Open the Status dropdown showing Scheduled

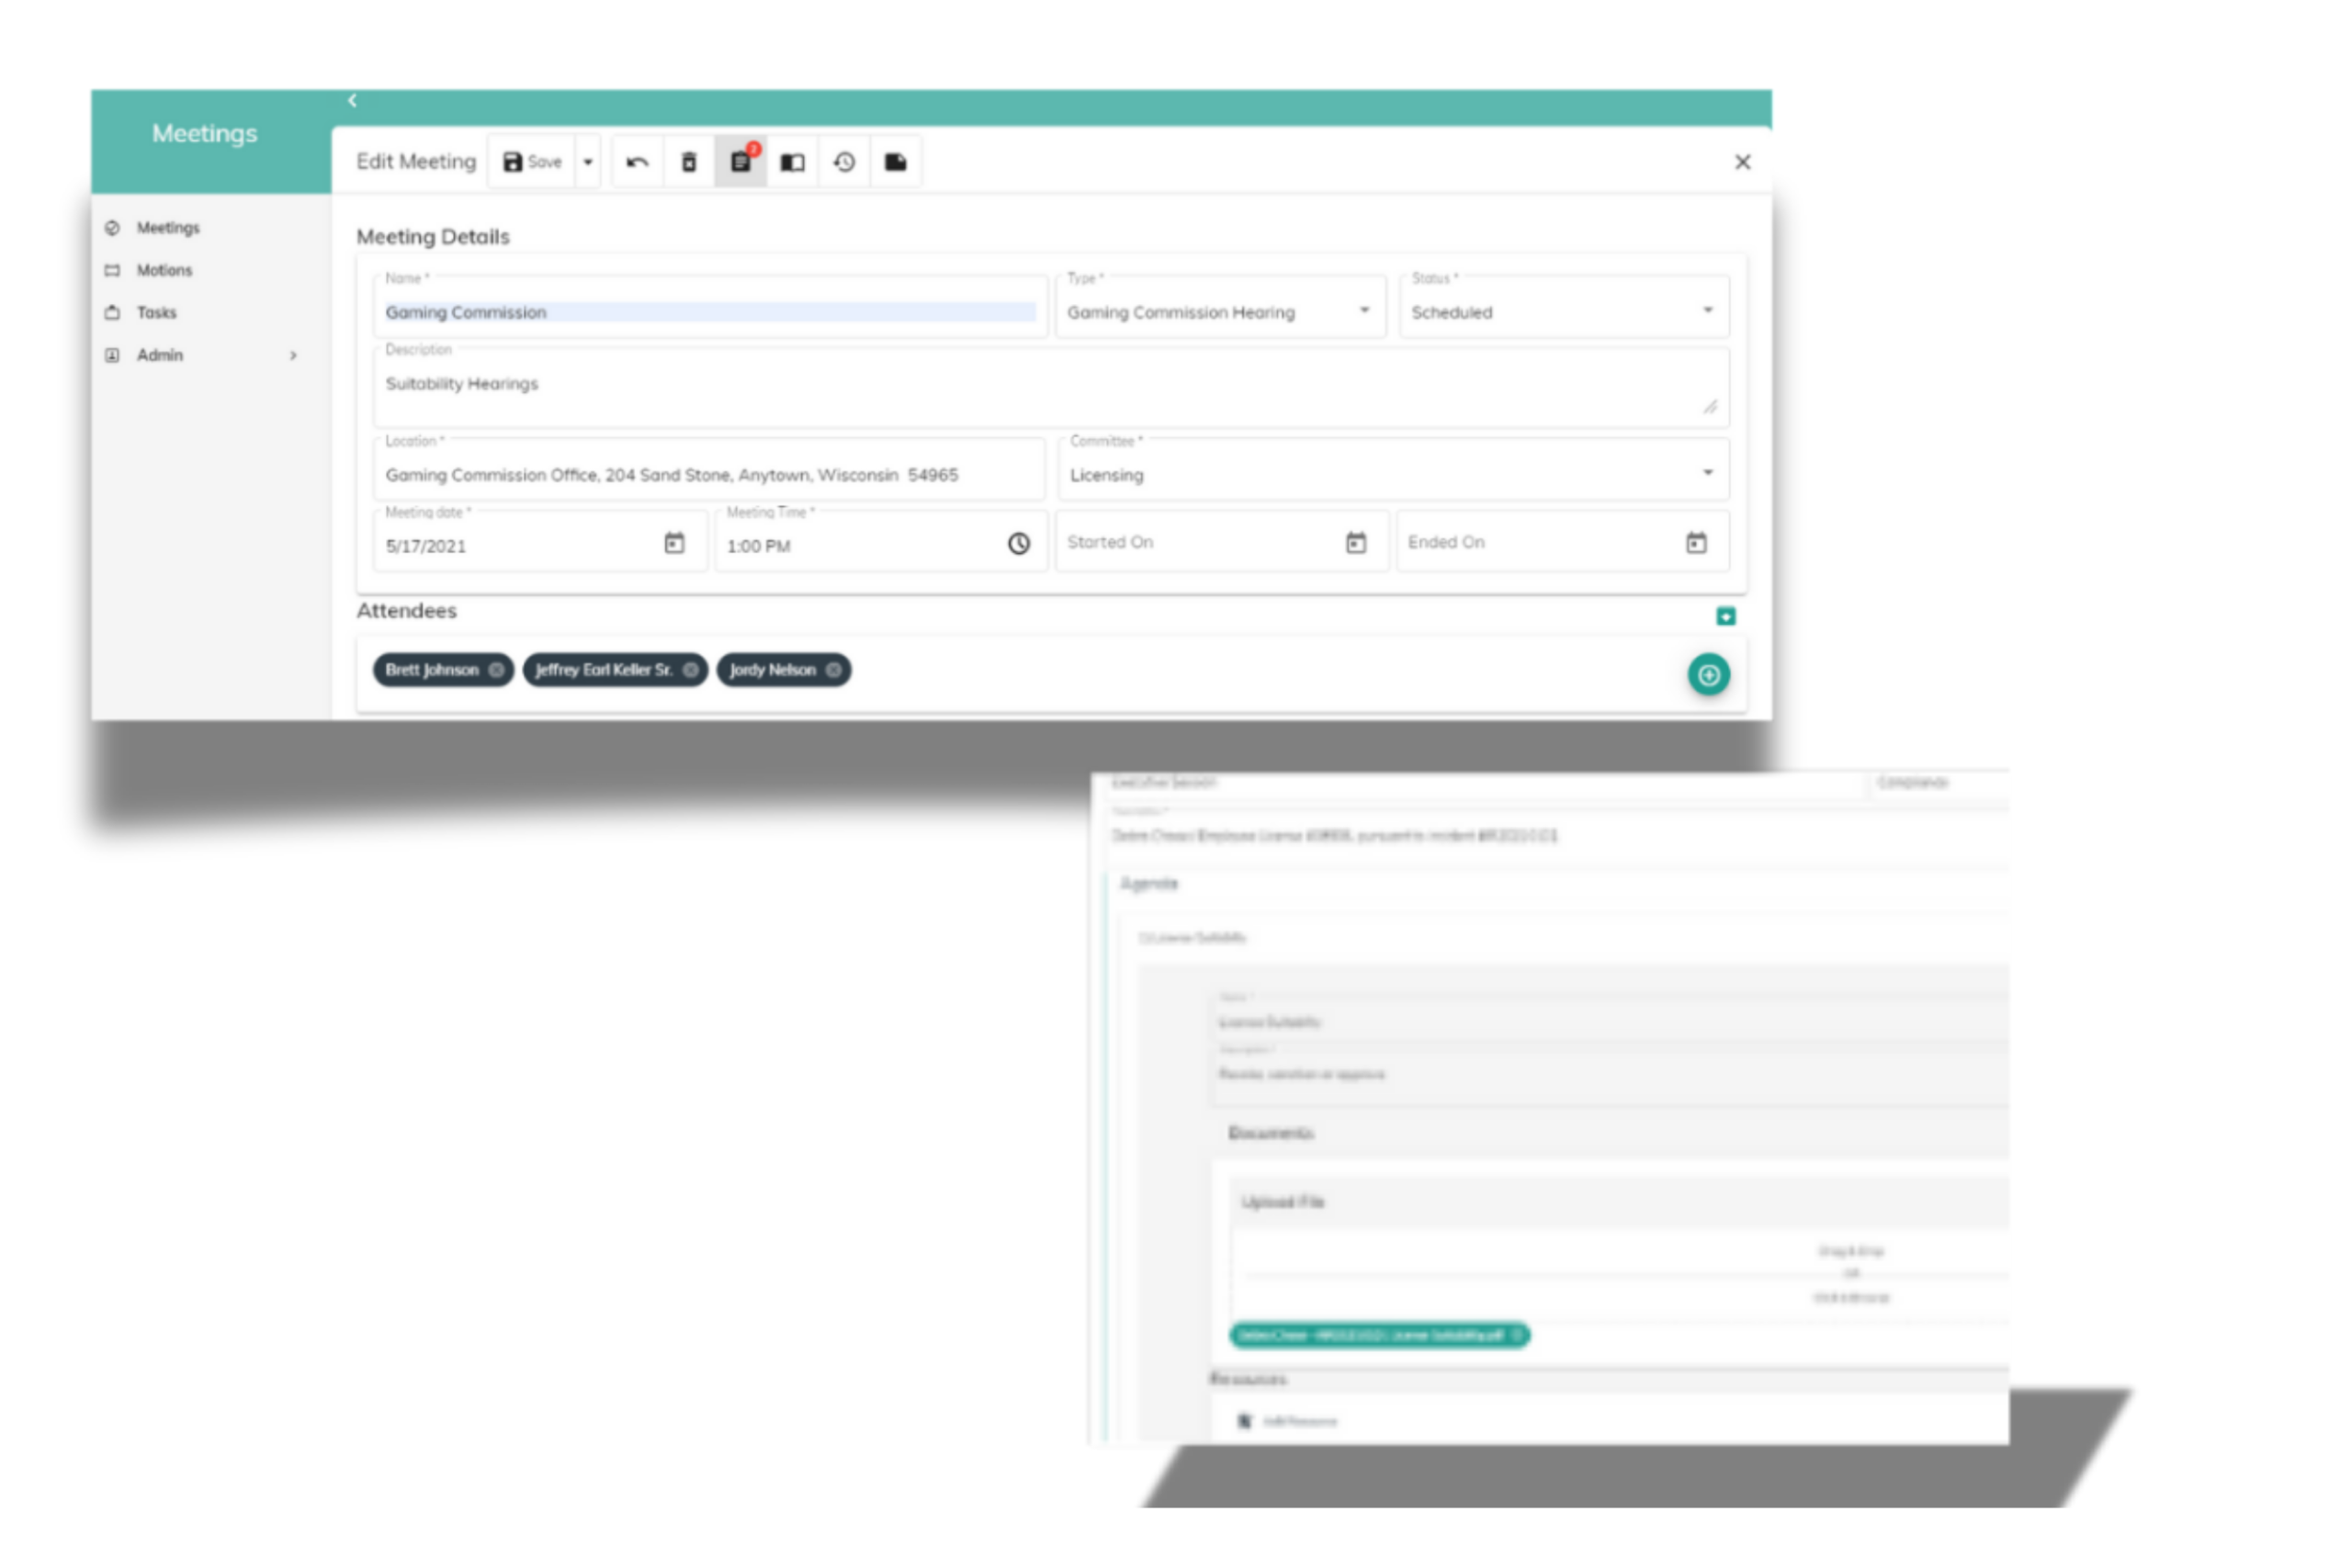(x=1562, y=312)
